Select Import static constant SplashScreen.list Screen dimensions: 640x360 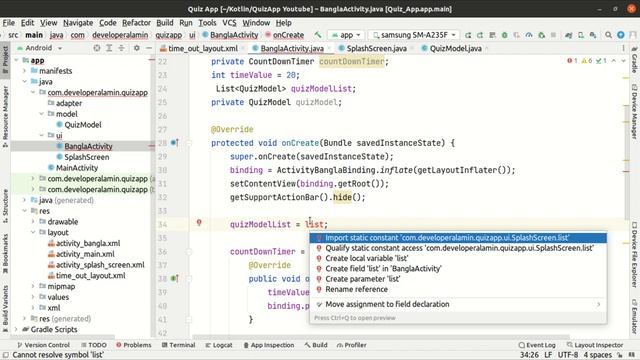(458, 238)
